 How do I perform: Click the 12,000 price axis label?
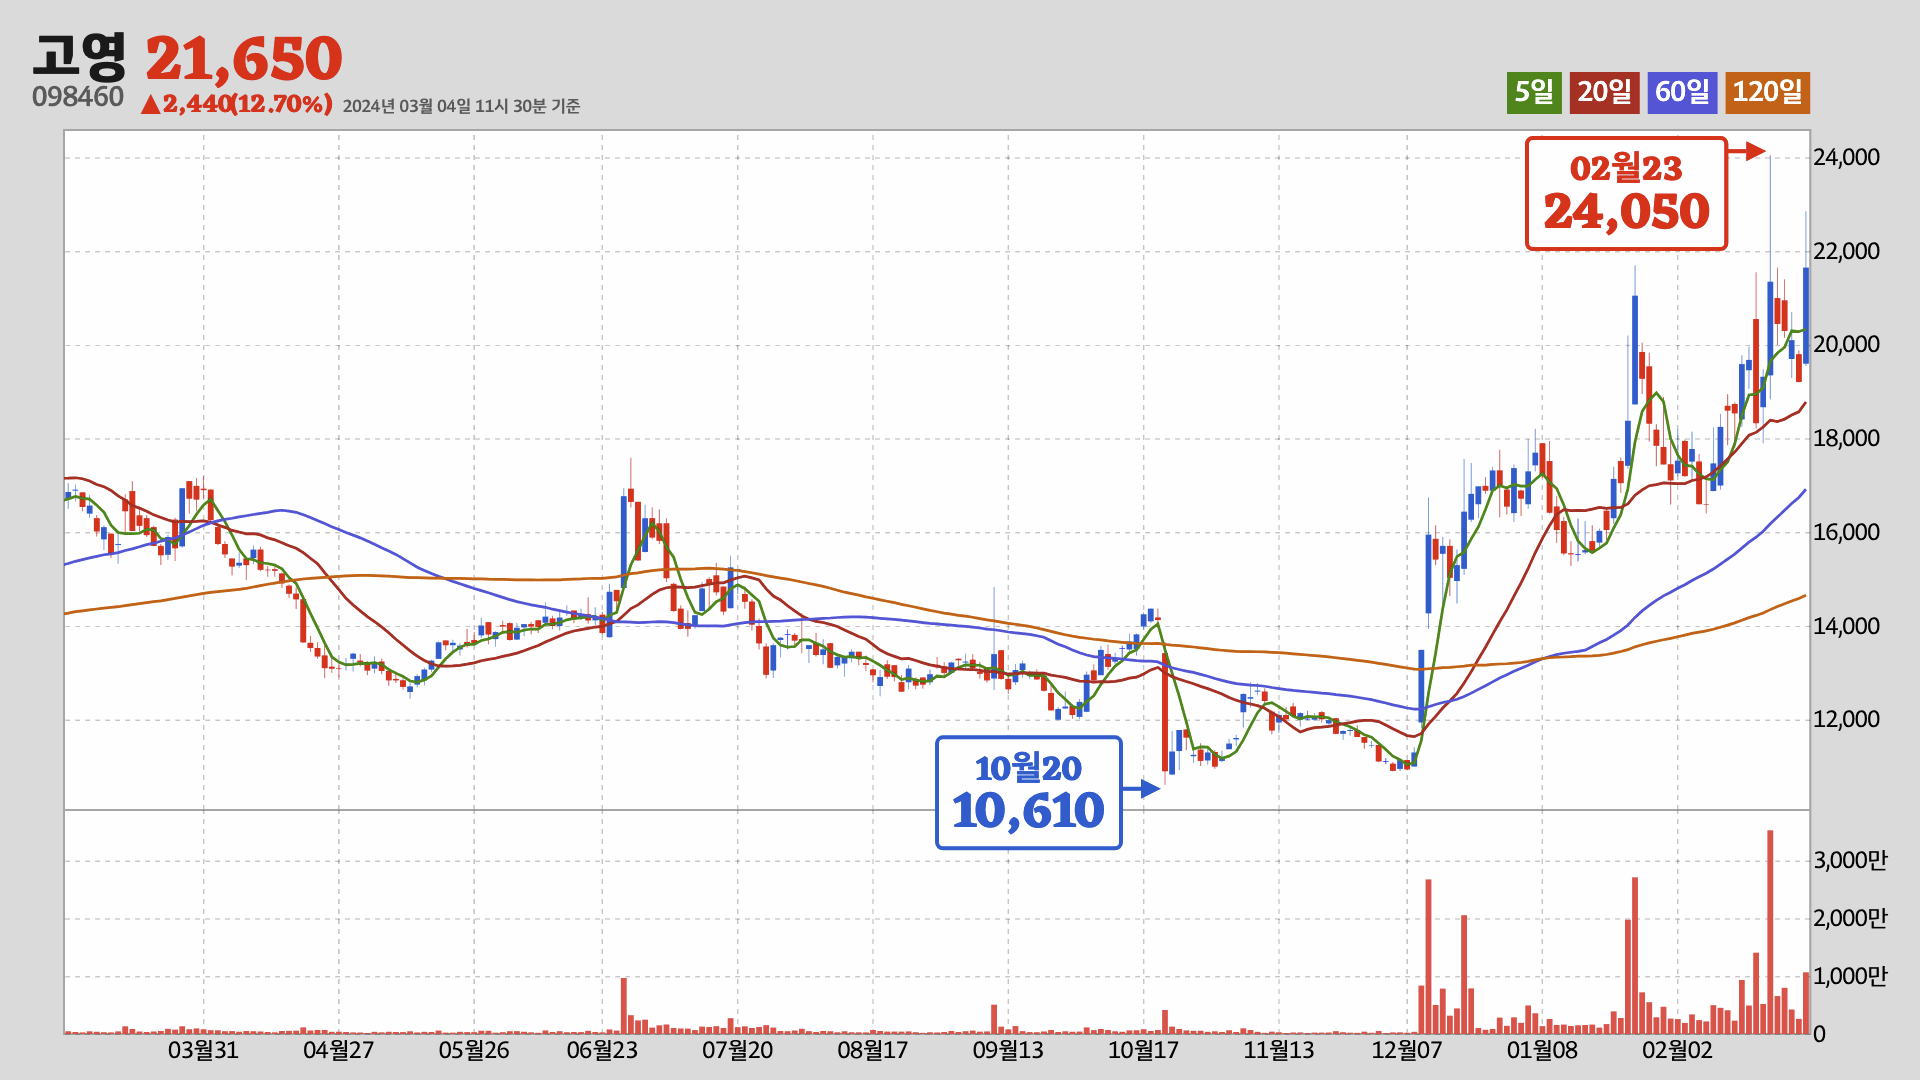tap(1846, 719)
